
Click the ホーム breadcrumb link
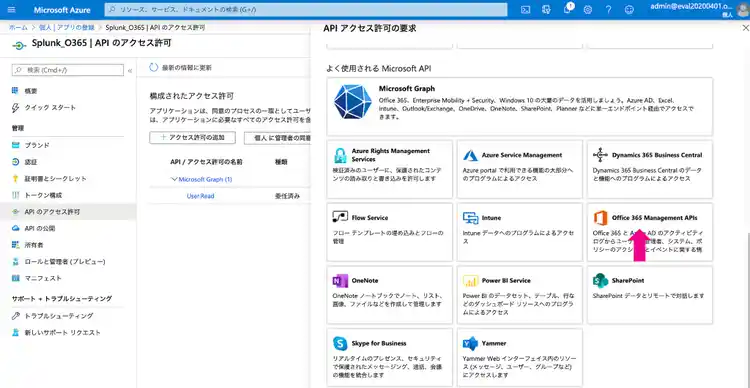point(18,27)
